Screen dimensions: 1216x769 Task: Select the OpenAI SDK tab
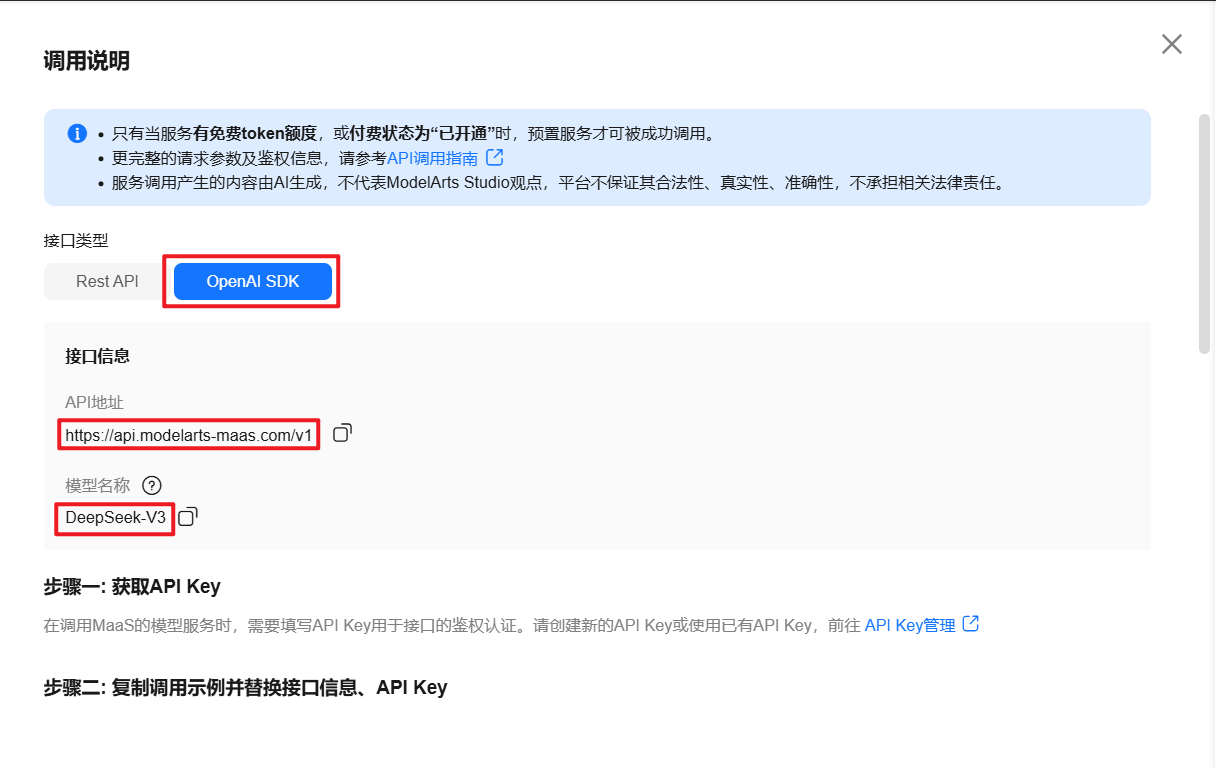[252, 282]
